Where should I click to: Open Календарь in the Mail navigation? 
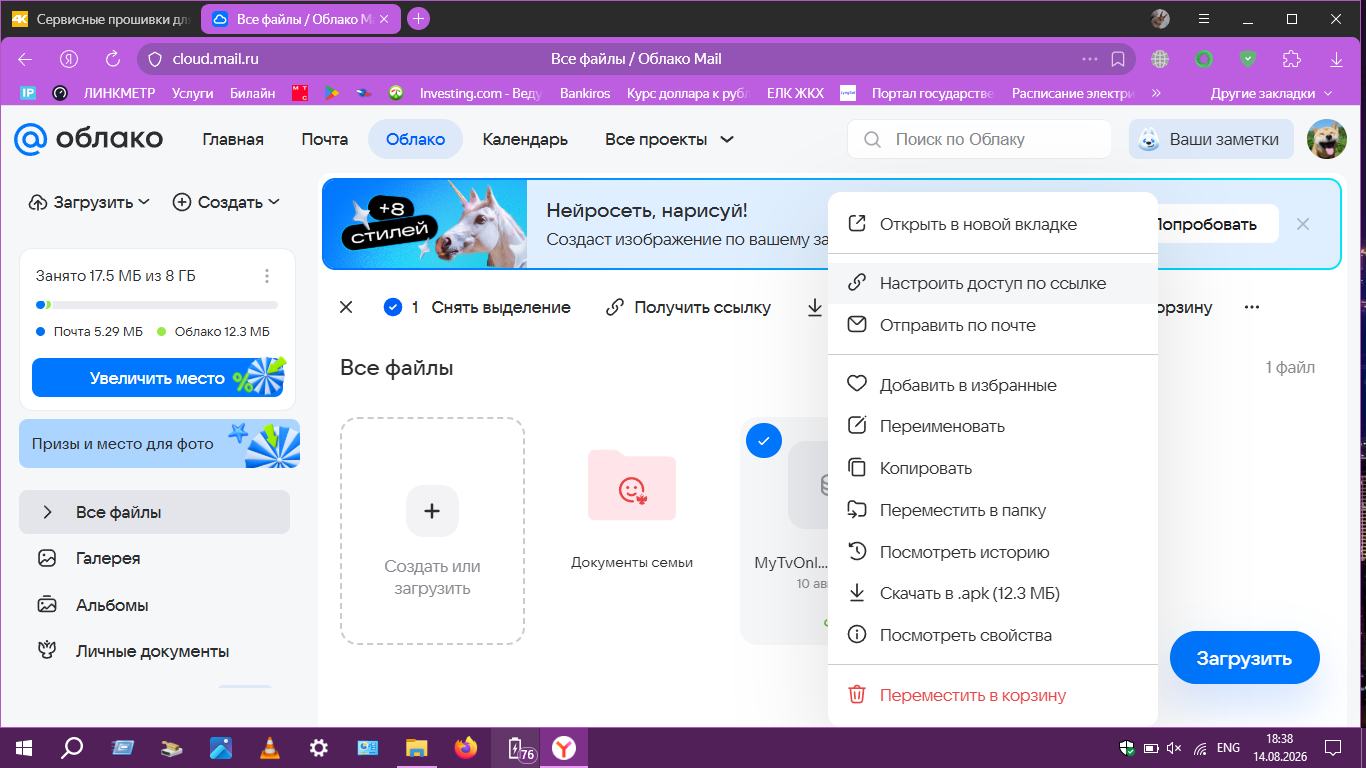pyautogui.click(x=525, y=139)
